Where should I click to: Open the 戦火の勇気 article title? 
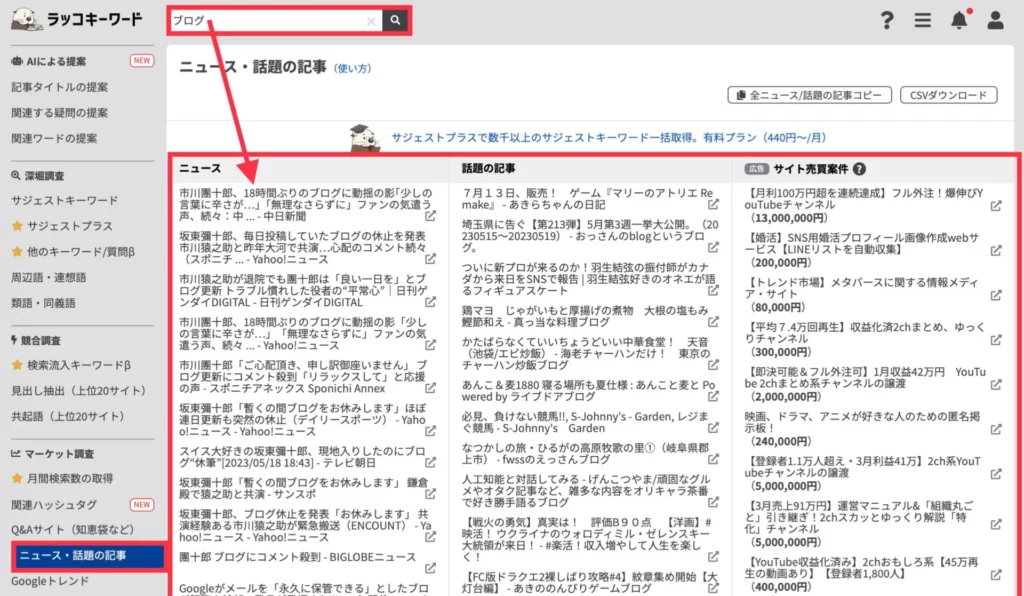pos(586,540)
